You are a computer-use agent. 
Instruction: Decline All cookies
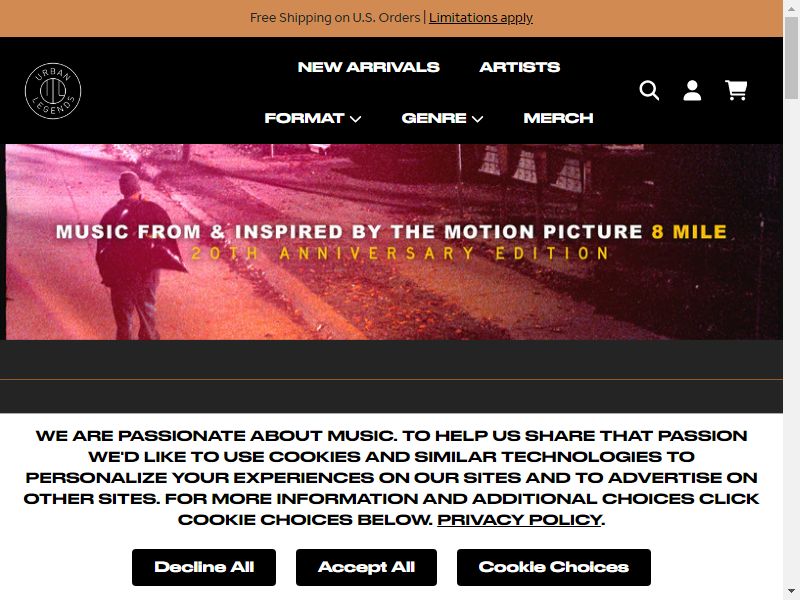204,567
